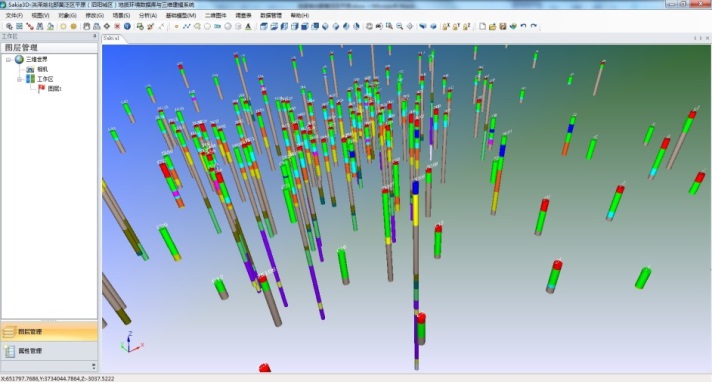
Task: Collapse the 工作区 tree node
Action: pyautogui.click(x=20, y=79)
